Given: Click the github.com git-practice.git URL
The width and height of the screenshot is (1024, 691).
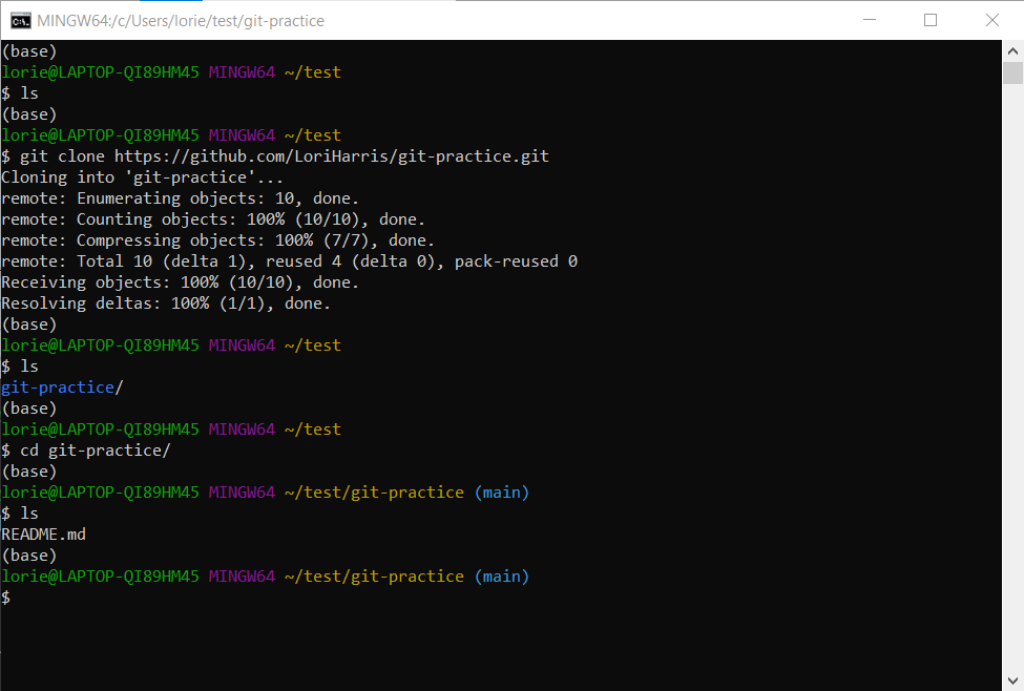Looking at the screenshot, I should tap(331, 157).
